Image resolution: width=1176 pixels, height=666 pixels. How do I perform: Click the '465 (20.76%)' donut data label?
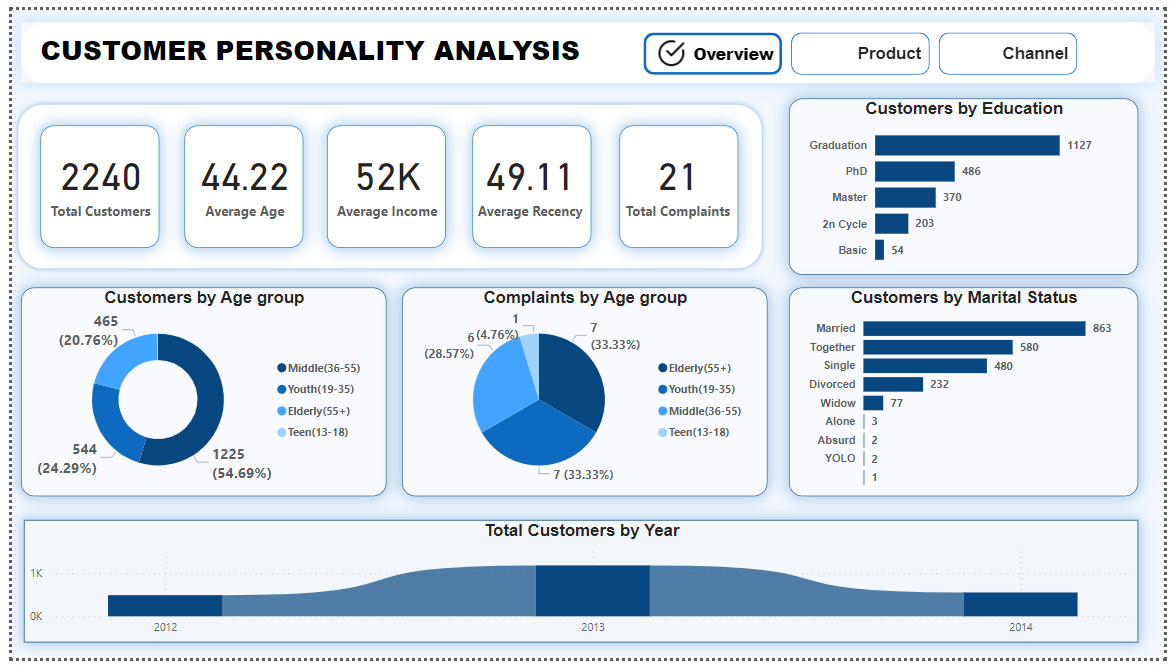(88, 331)
